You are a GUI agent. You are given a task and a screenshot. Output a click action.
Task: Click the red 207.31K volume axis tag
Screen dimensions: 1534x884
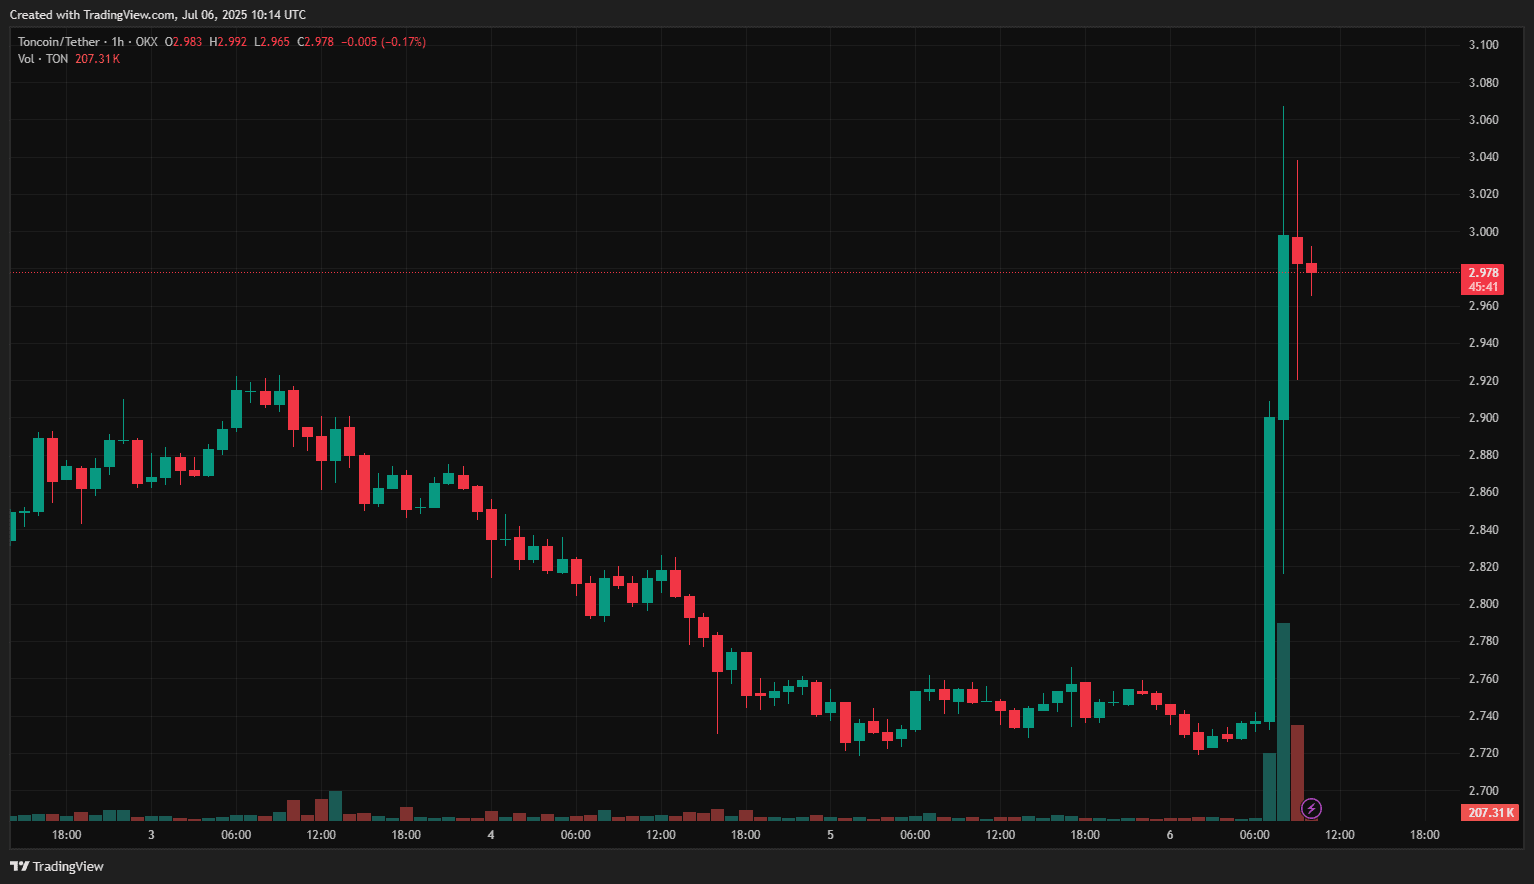tap(1490, 813)
